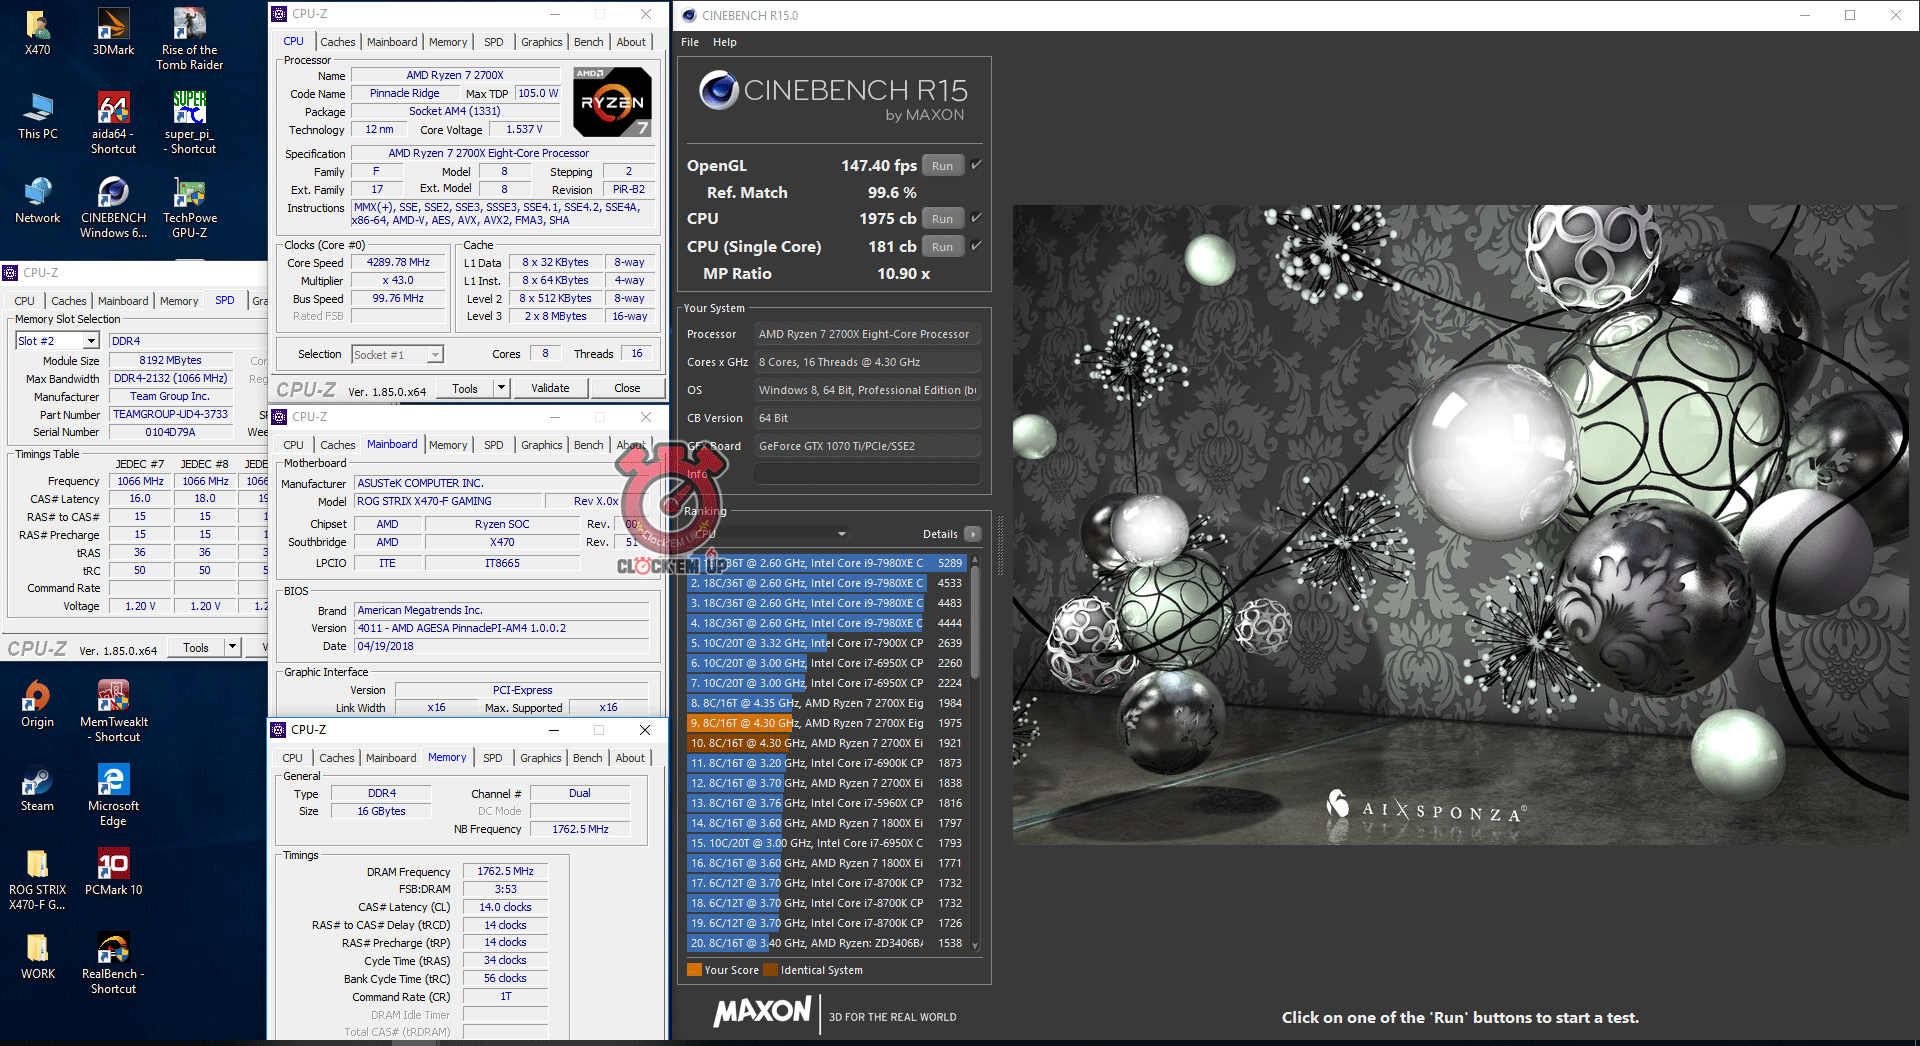Toggle the CPU Single Core checkbox
The width and height of the screenshot is (1920, 1046).
[x=977, y=246]
